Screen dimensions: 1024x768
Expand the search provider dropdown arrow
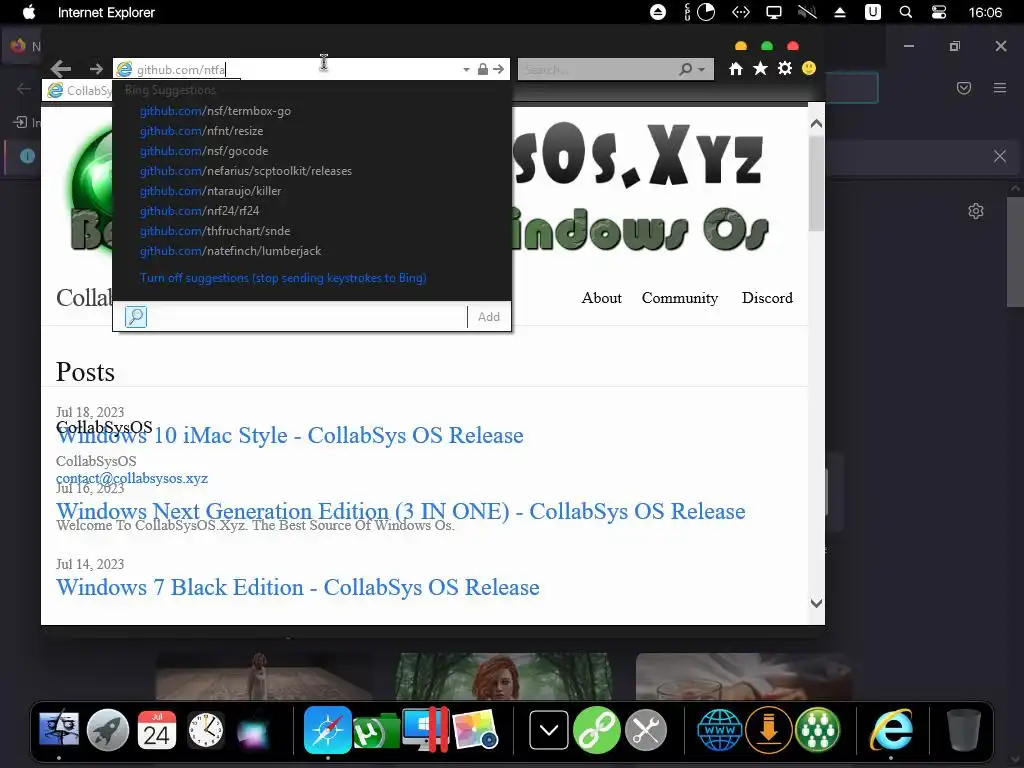pos(702,69)
